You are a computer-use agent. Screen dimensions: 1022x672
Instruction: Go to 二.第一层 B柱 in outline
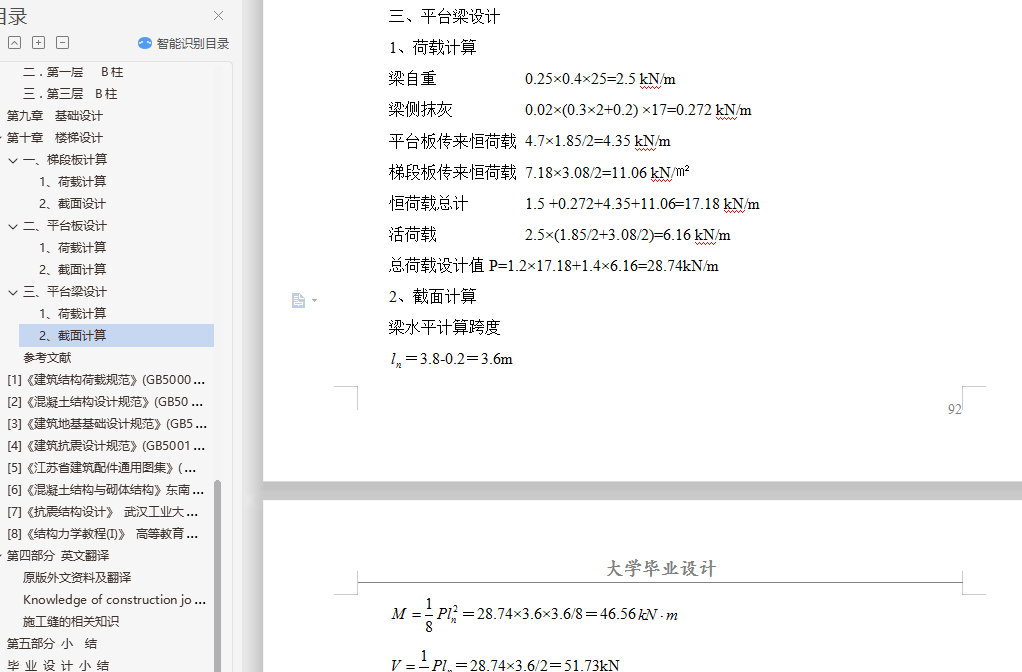pos(73,72)
